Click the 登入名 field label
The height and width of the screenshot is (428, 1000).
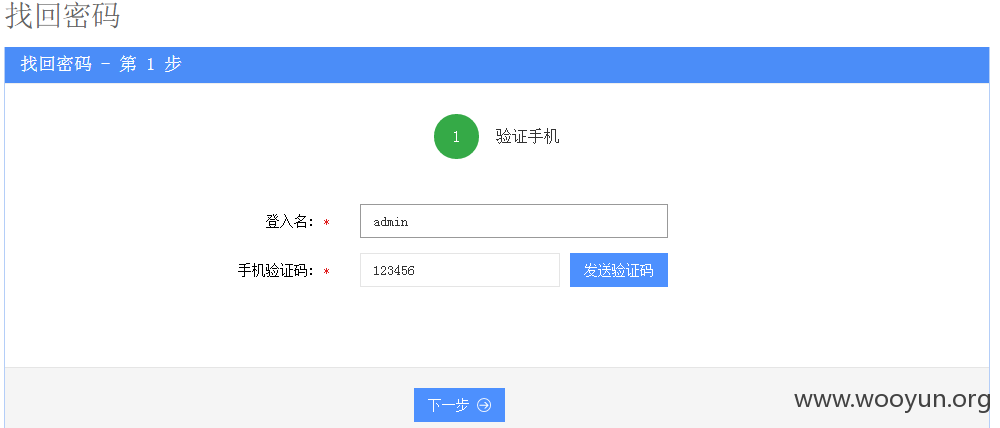pos(290,221)
